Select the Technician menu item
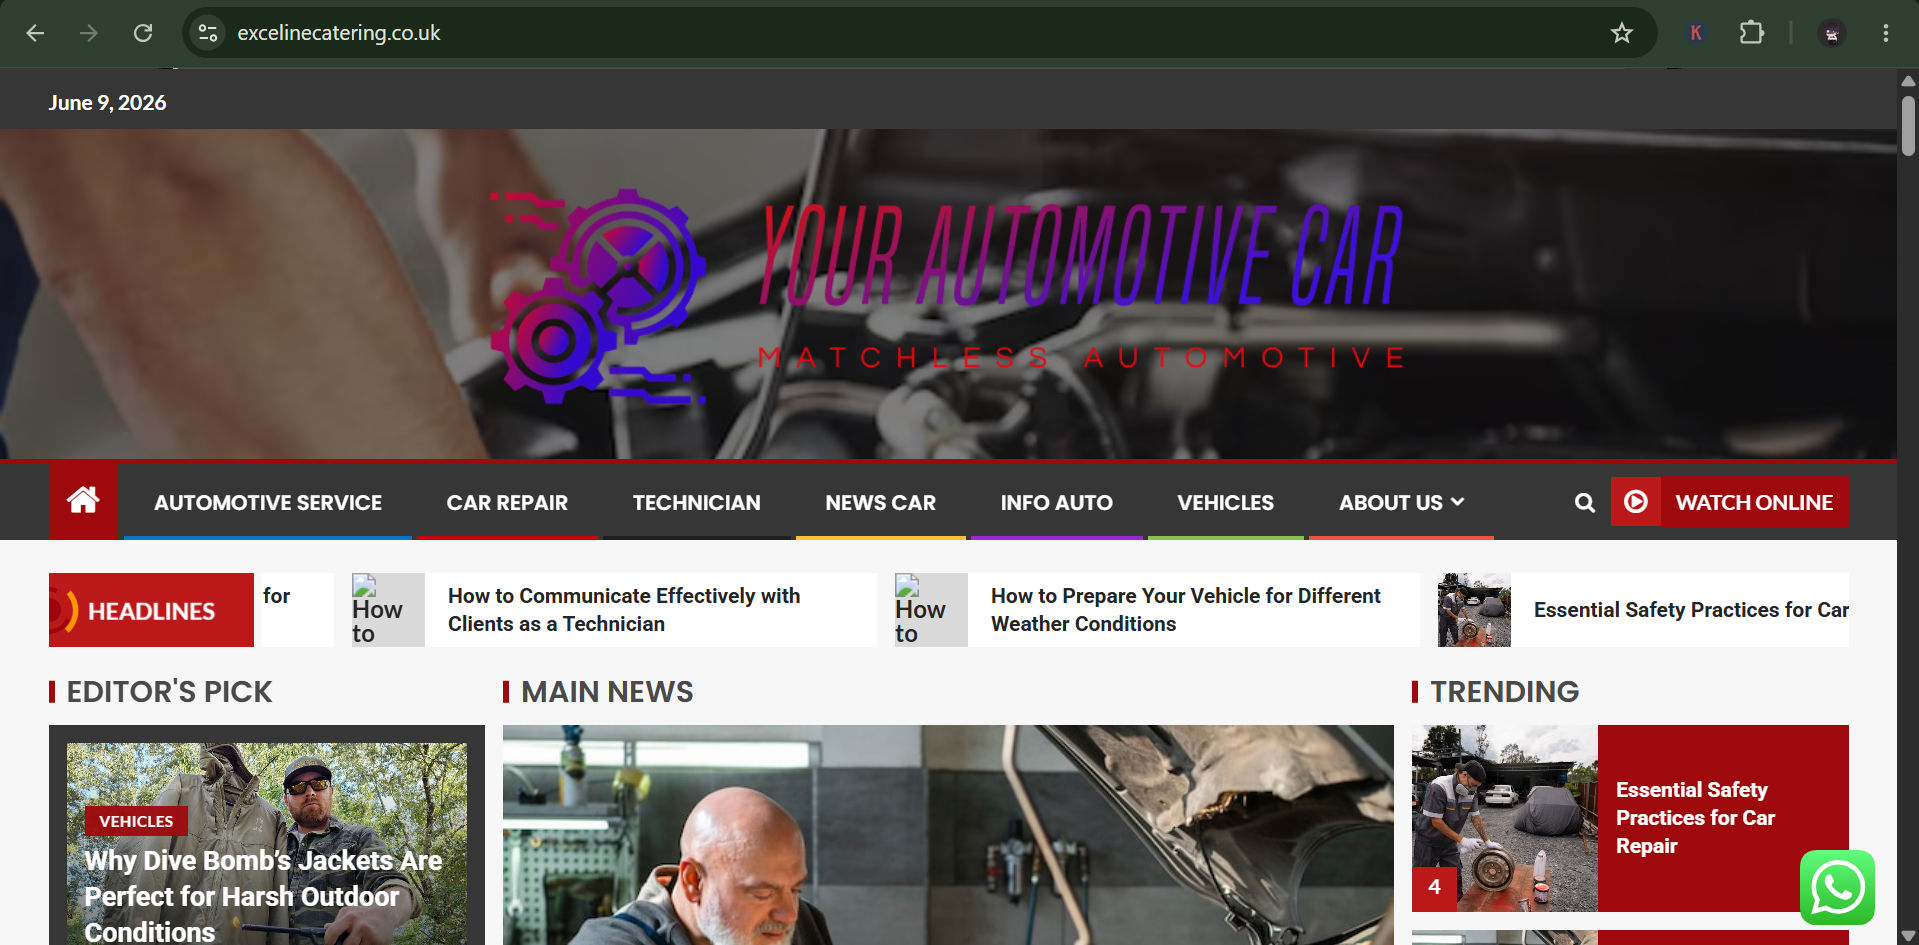This screenshot has height=945, width=1919. tap(697, 503)
